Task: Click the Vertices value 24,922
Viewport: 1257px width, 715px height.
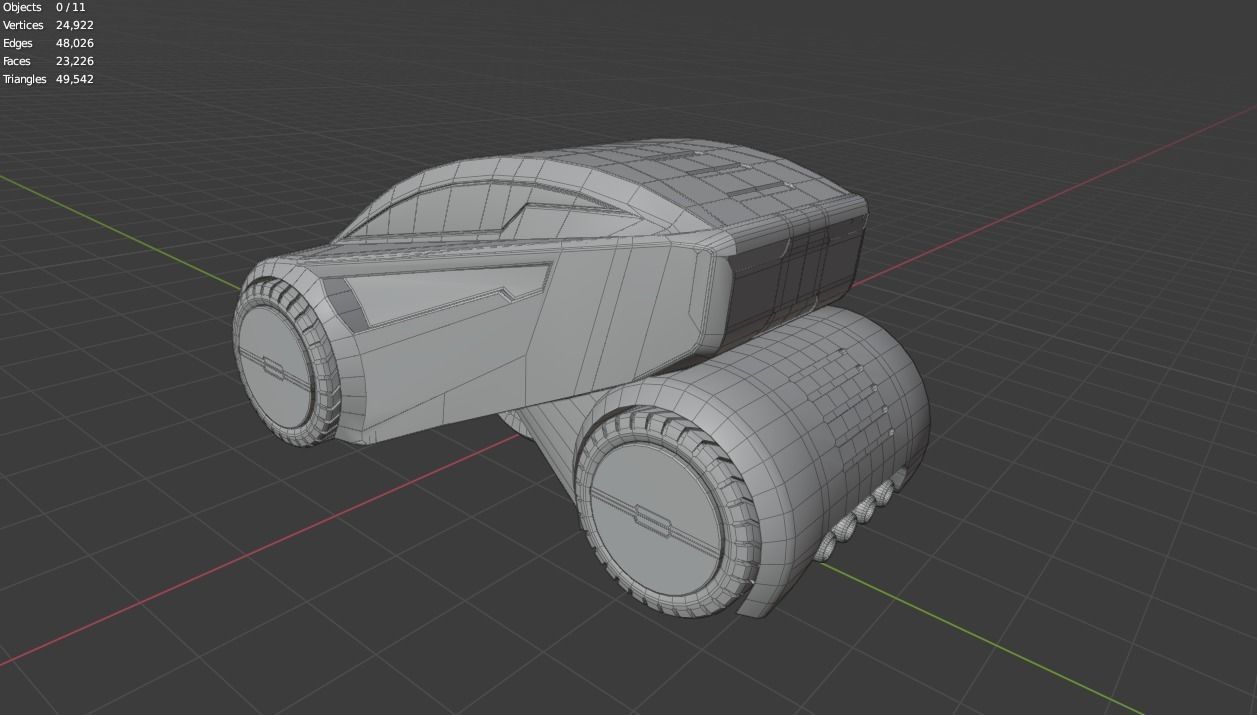Action: 75,25
